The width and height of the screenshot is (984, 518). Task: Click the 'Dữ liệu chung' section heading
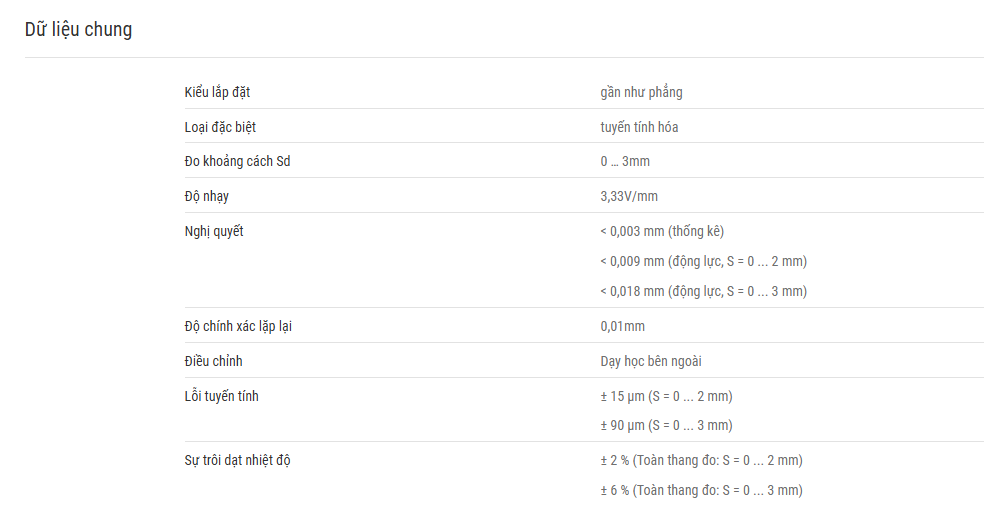(78, 30)
